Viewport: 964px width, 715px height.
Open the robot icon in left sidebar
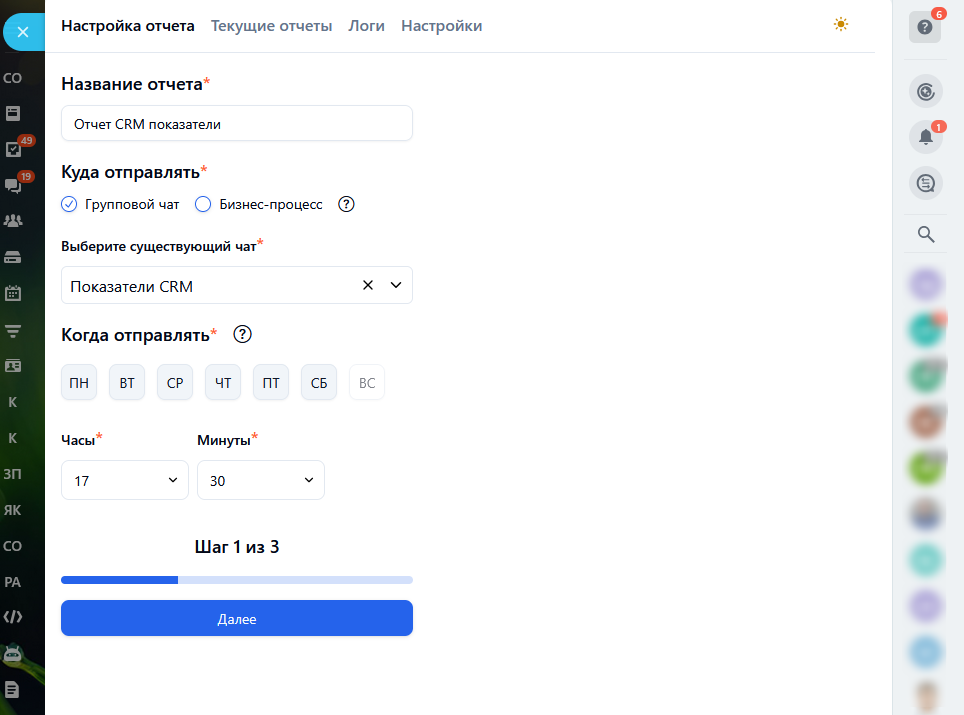click(14, 654)
